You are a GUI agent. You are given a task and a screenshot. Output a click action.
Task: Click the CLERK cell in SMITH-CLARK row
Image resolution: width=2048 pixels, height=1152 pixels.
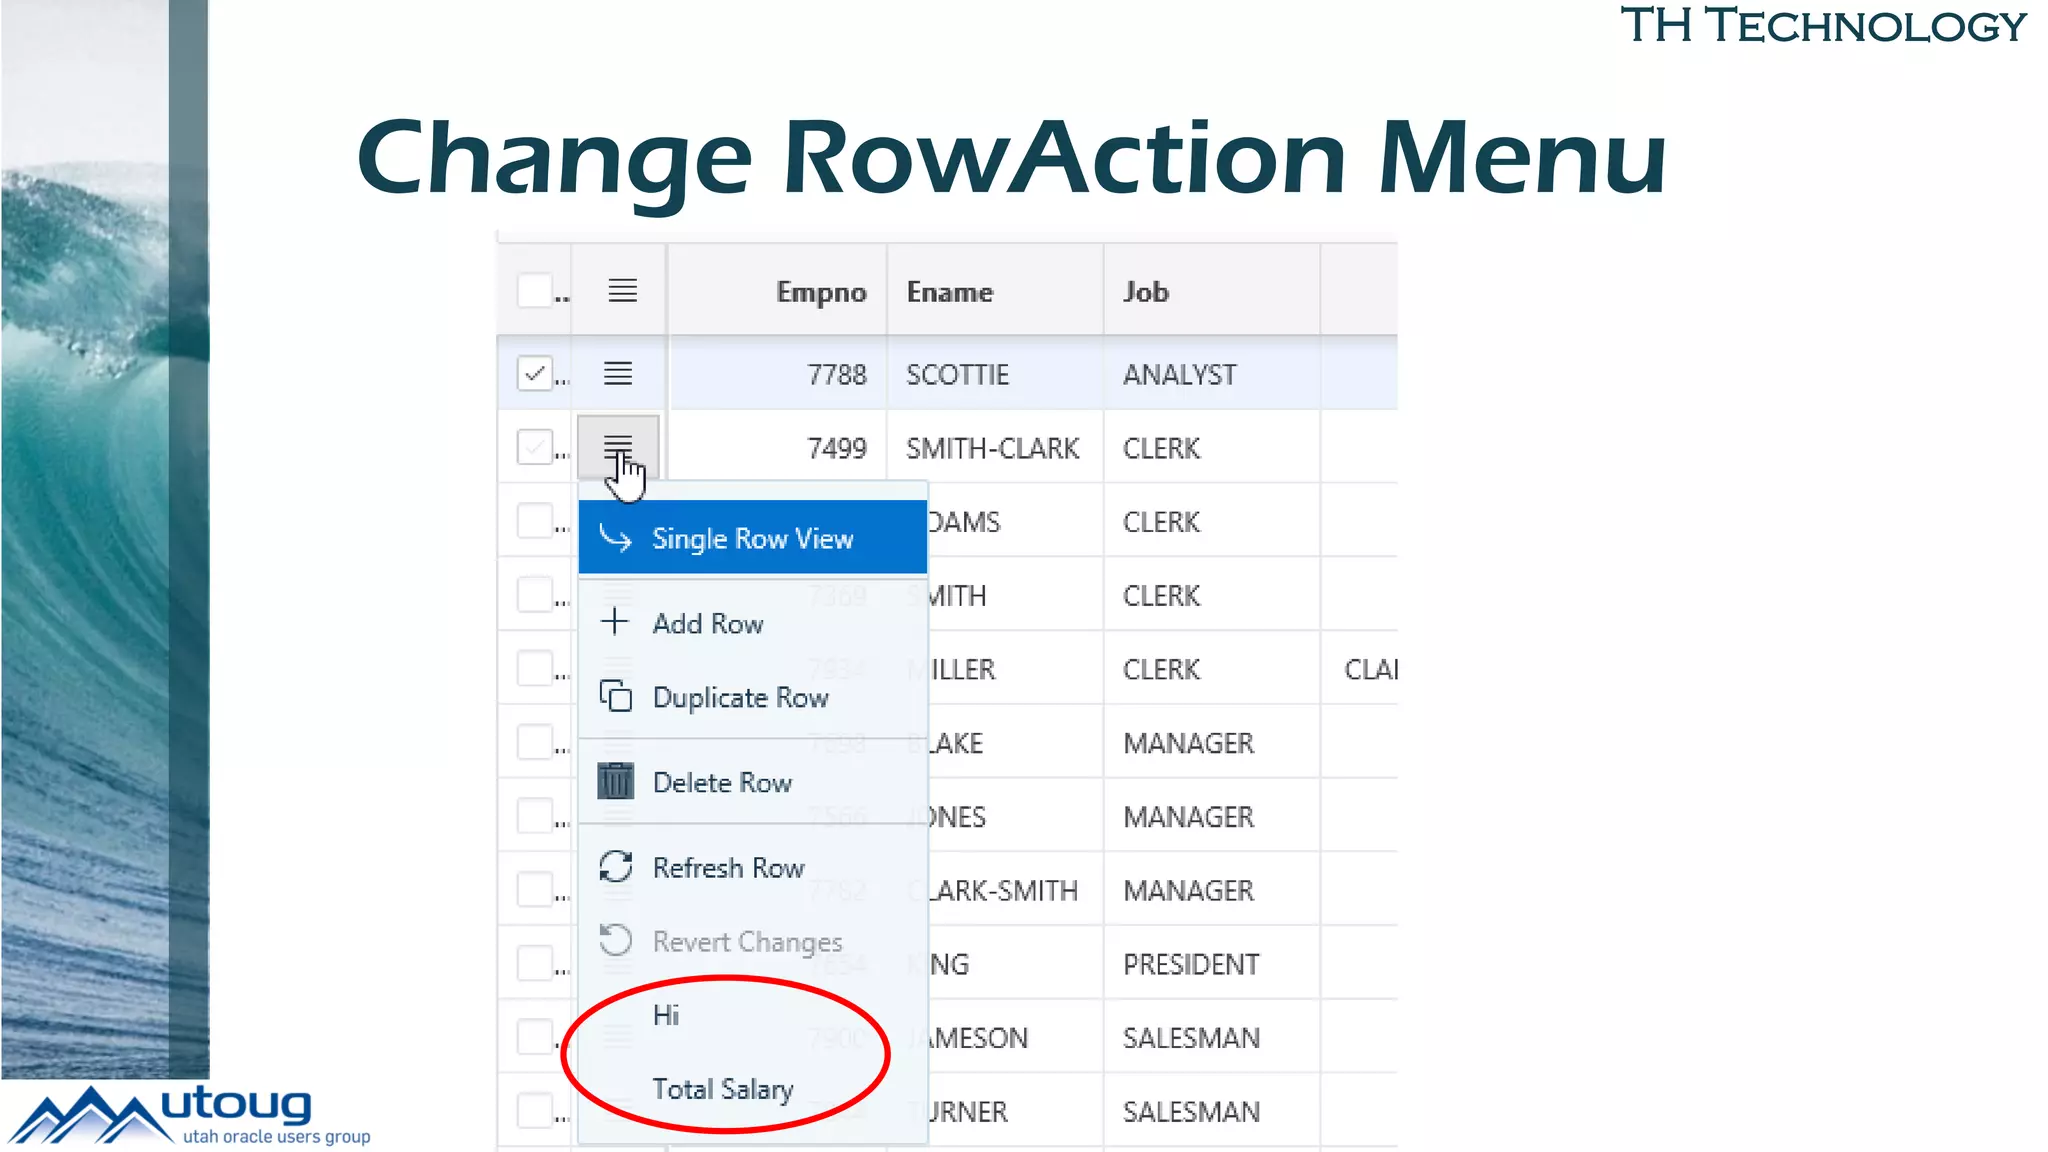click(x=1212, y=448)
